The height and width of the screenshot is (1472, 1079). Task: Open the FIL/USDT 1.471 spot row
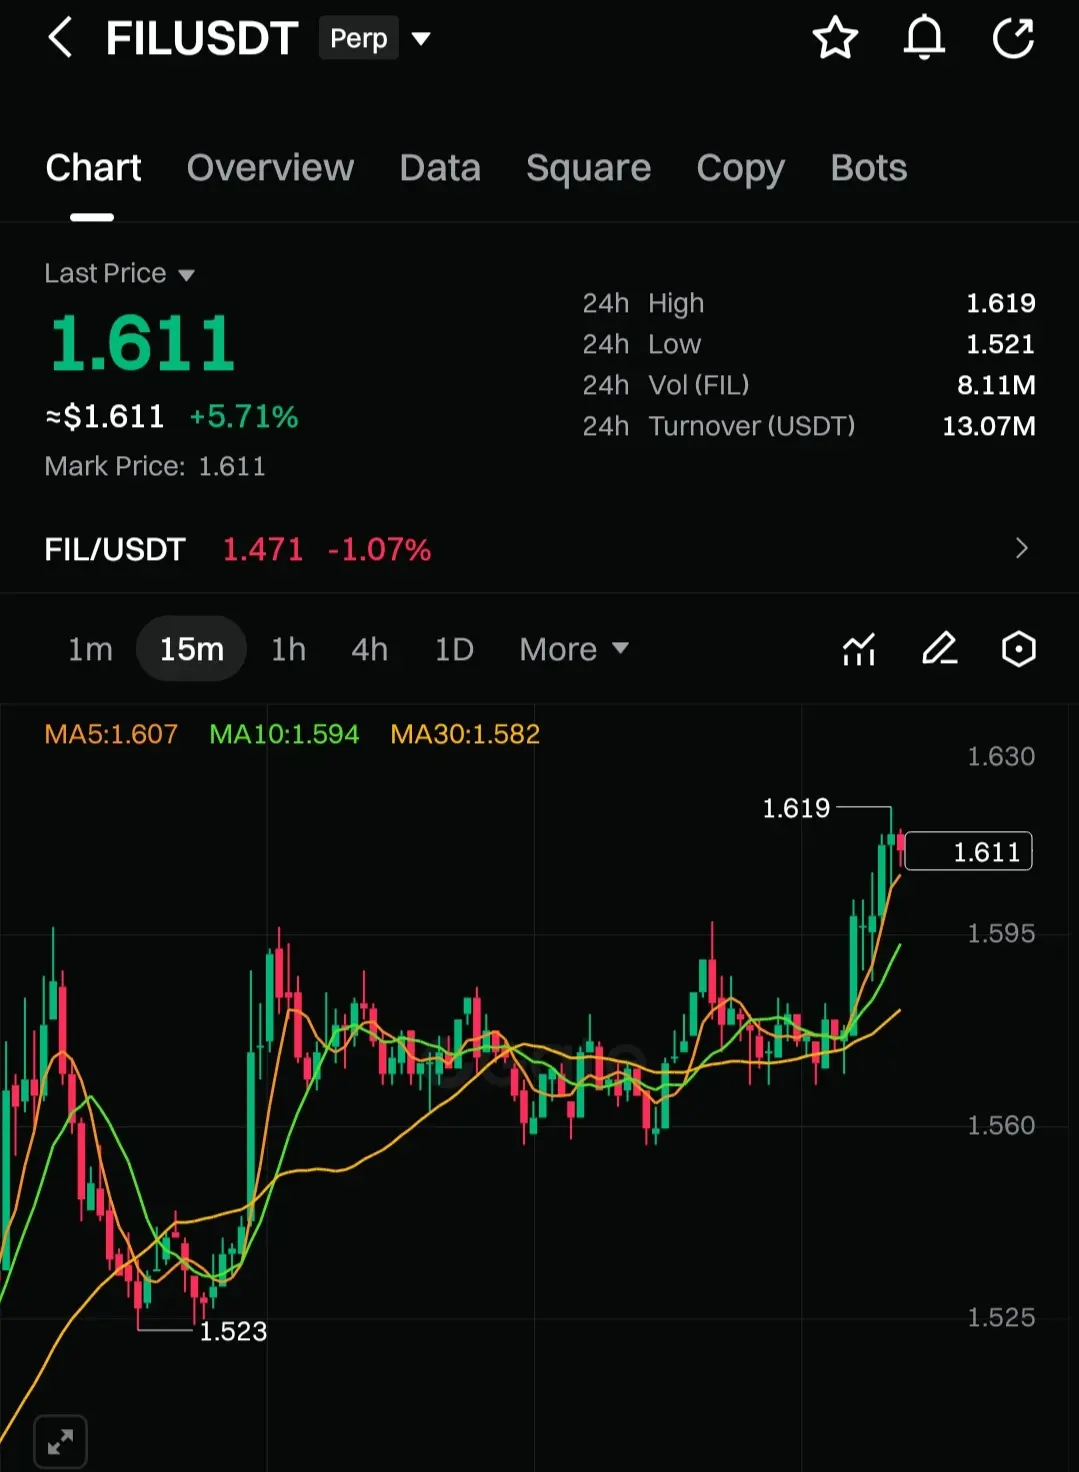tap(539, 548)
